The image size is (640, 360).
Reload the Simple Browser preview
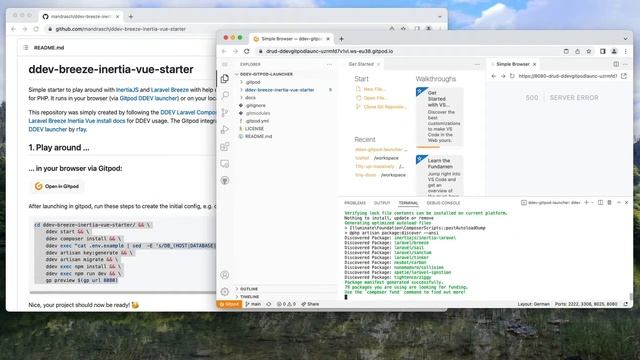tap(512, 76)
